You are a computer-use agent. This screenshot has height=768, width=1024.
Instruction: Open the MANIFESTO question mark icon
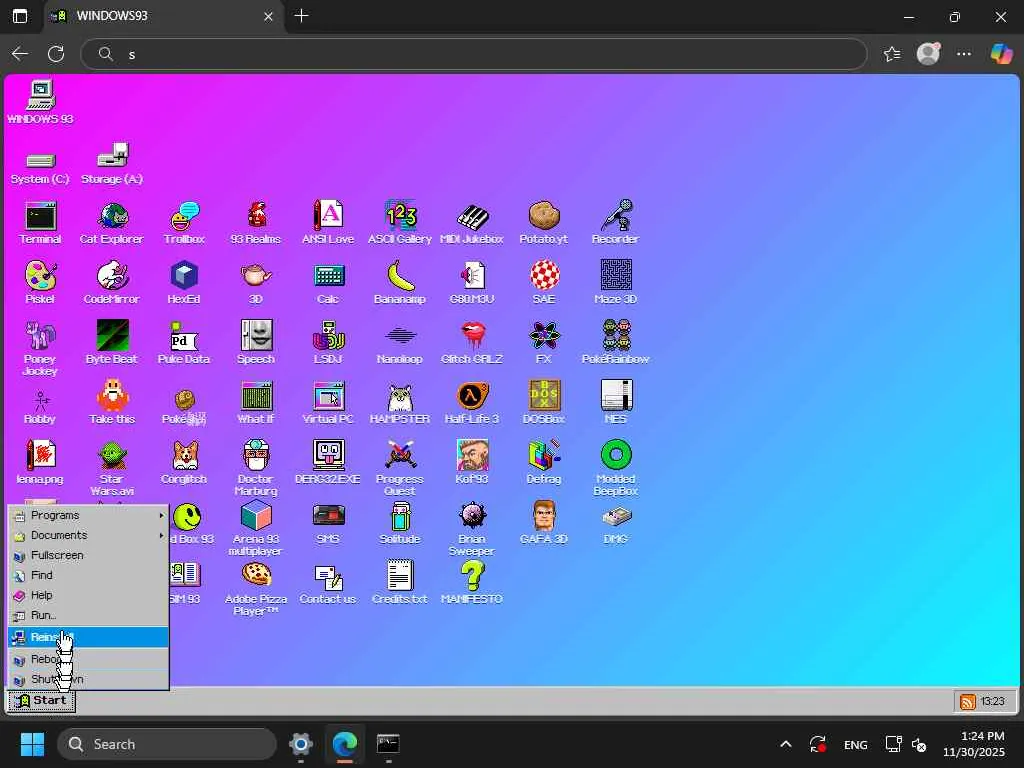coord(472,583)
